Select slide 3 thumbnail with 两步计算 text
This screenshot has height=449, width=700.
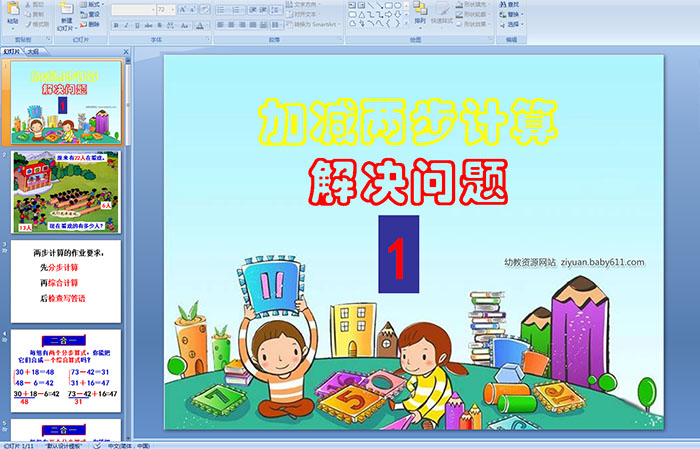point(65,281)
